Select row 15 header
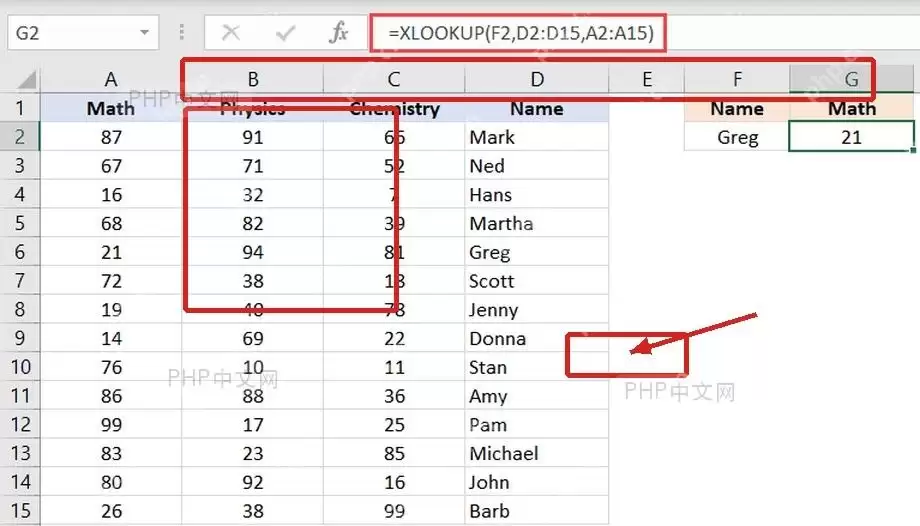Image resolution: width=920 pixels, height=526 pixels. (x=20, y=511)
